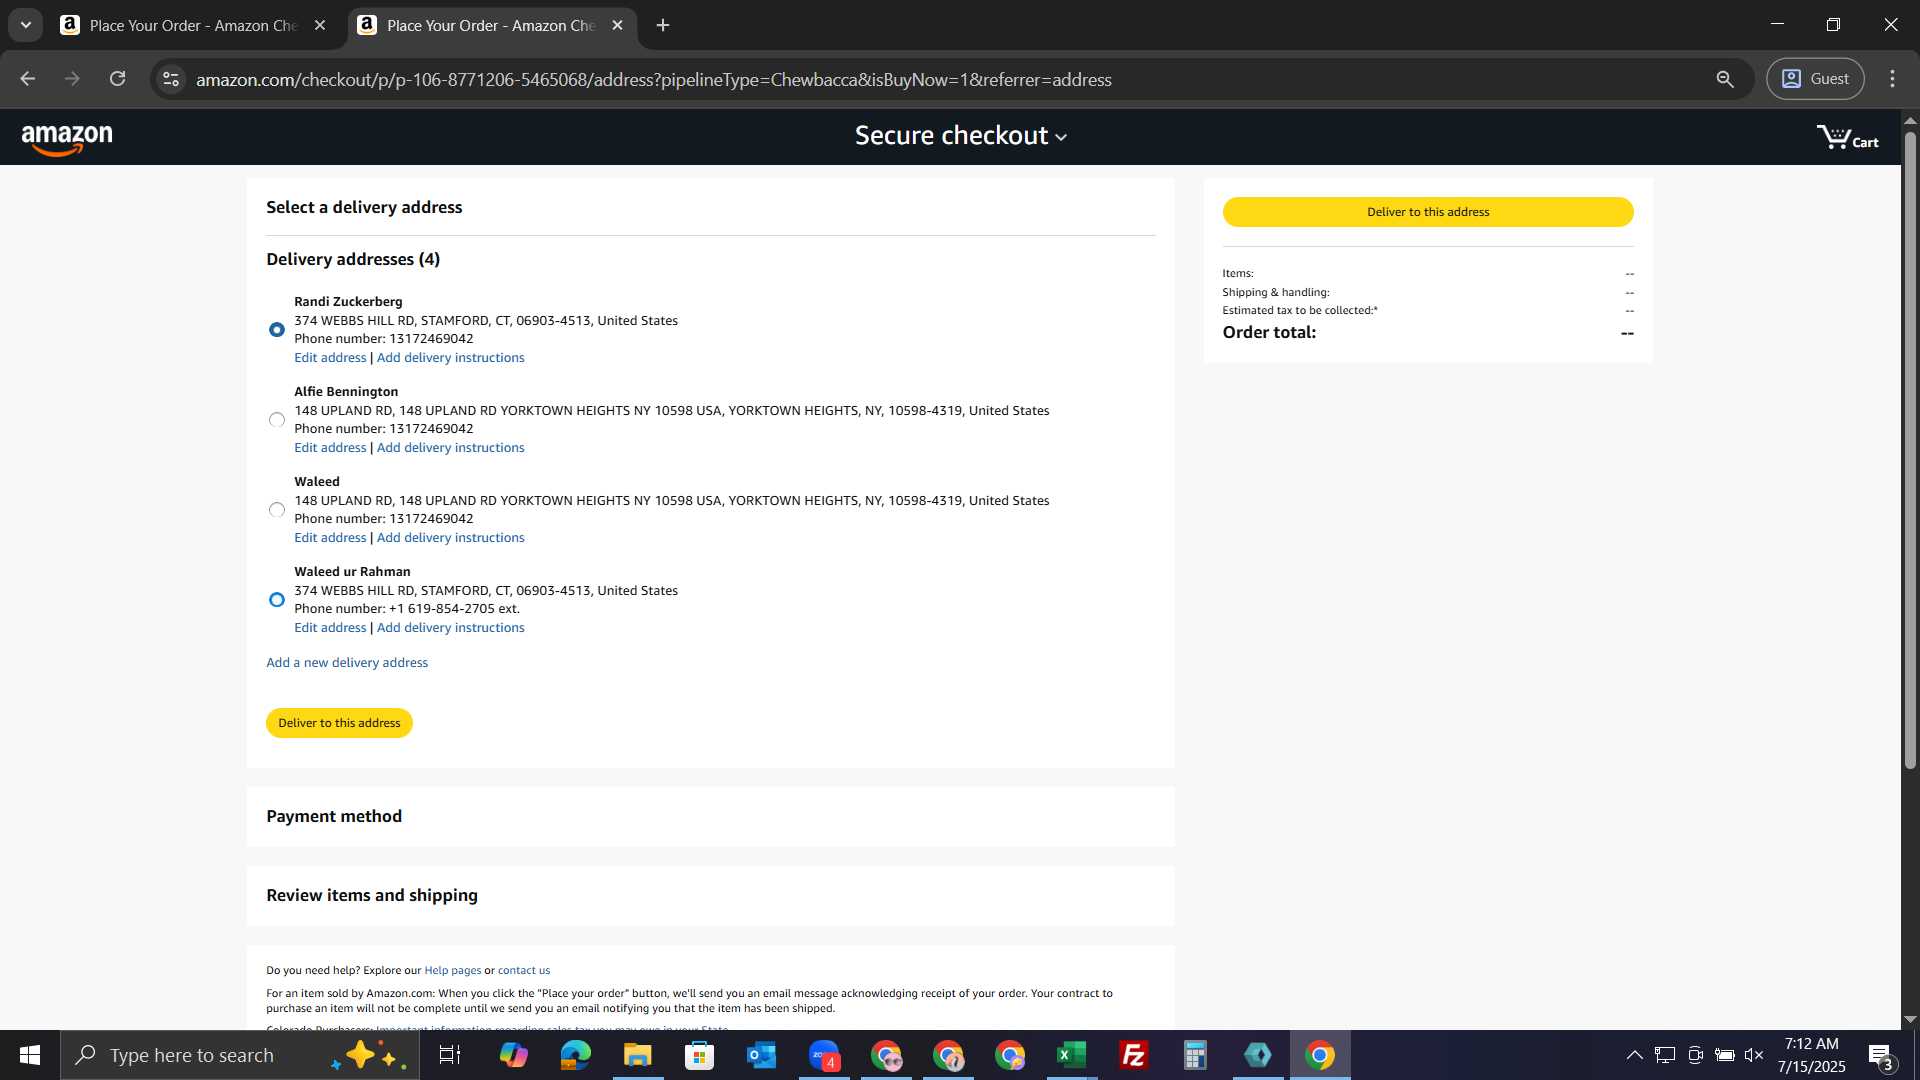1920x1080 pixels.
Task: Open the Help pages link
Action: pyautogui.click(x=452, y=970)
